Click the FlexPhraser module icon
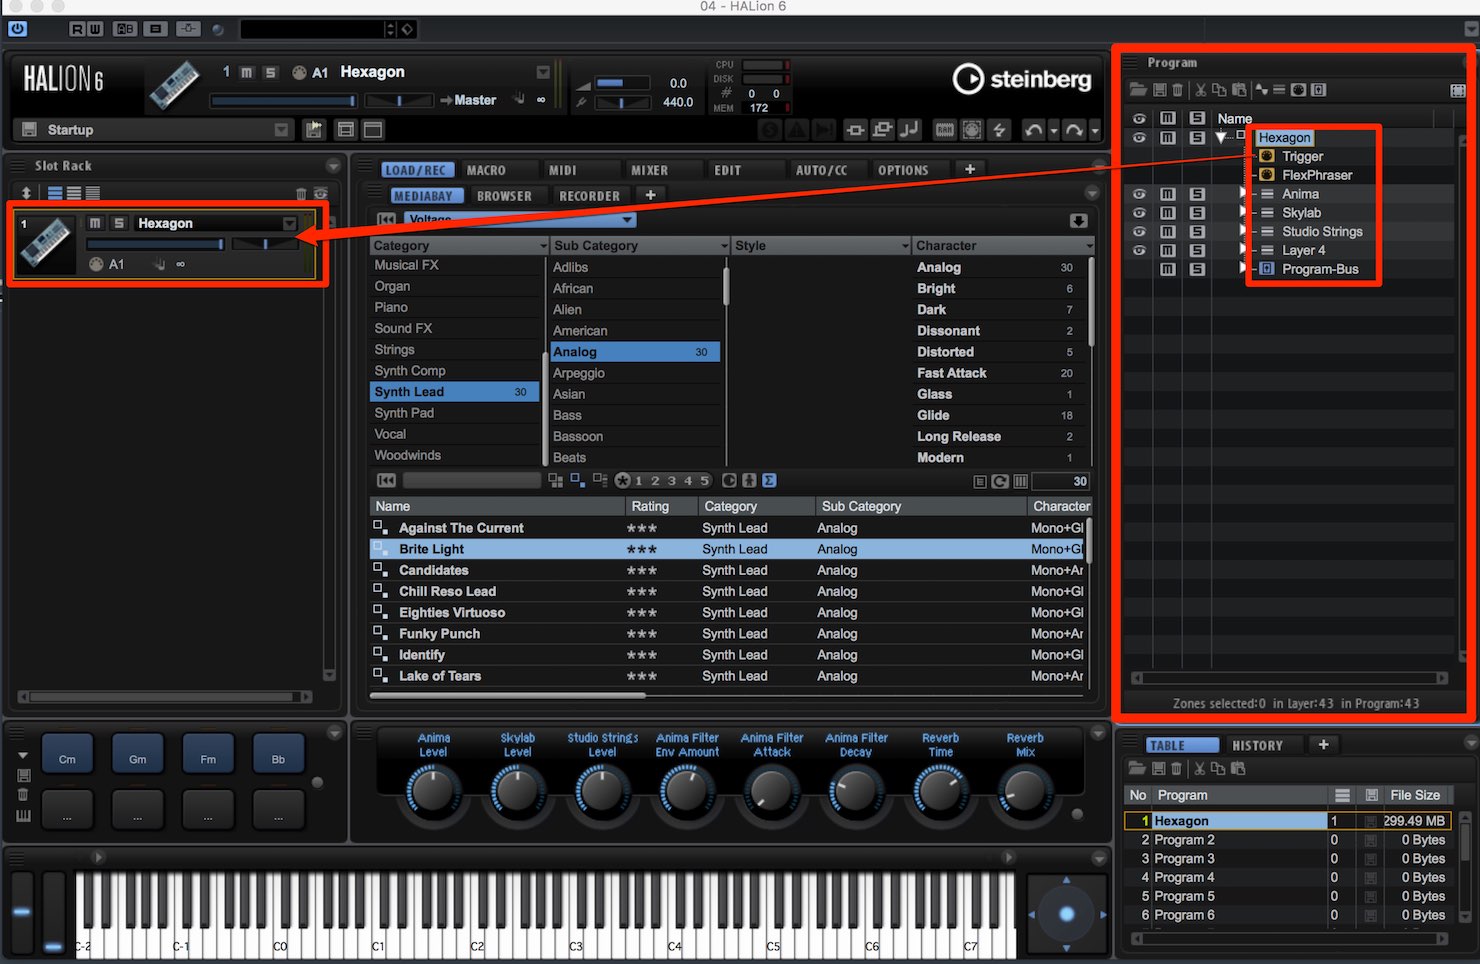Viewport: 1480px width, 964px height. click(x=1267, y=175)
